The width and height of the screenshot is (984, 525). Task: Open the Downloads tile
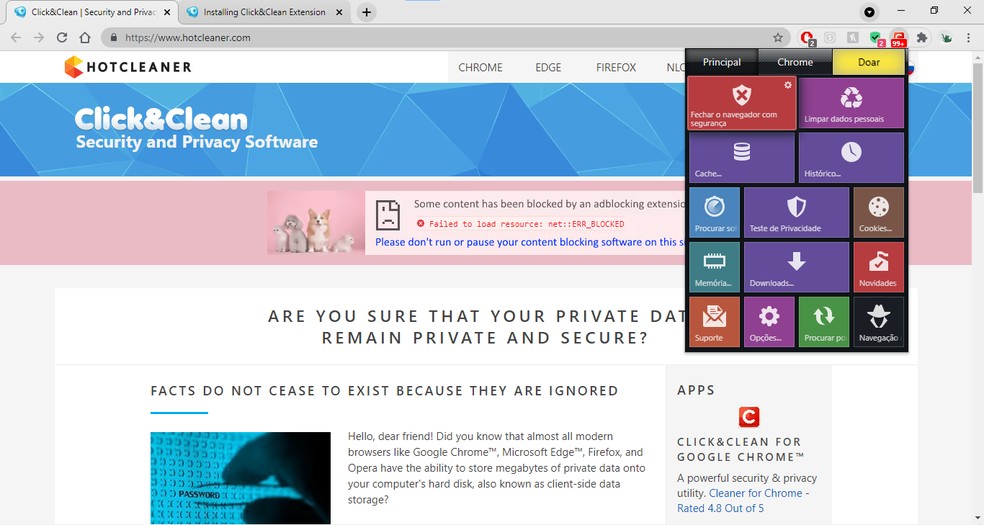point(796,267)
